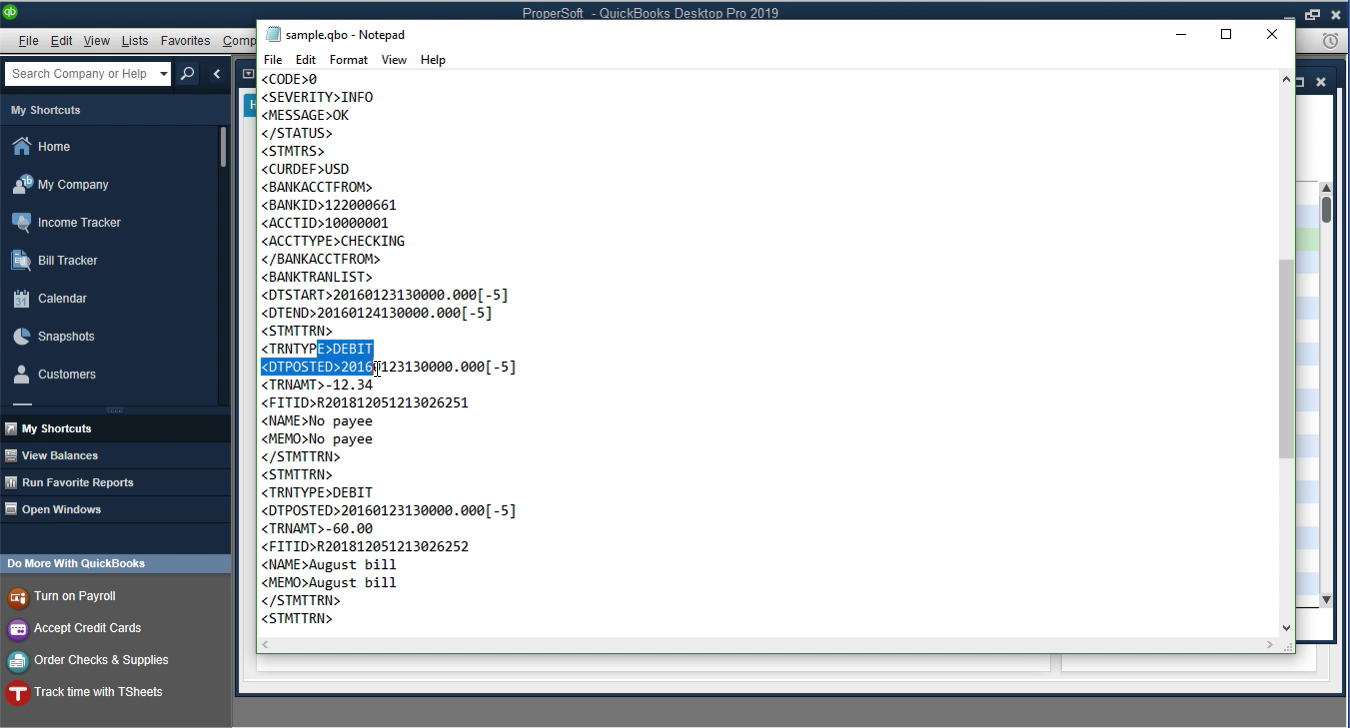Click the QuickBooks logo icon
The height and width of the screenshot is (728, 1350).
10,13
